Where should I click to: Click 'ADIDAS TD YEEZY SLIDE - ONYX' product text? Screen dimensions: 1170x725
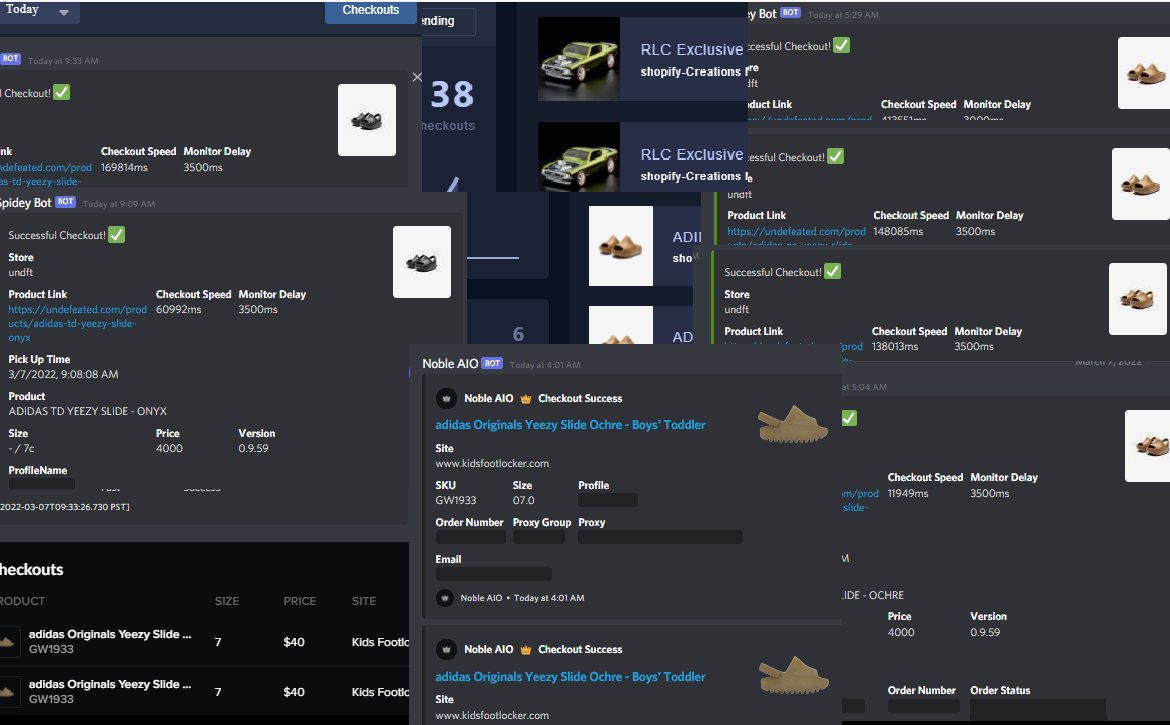87,411
